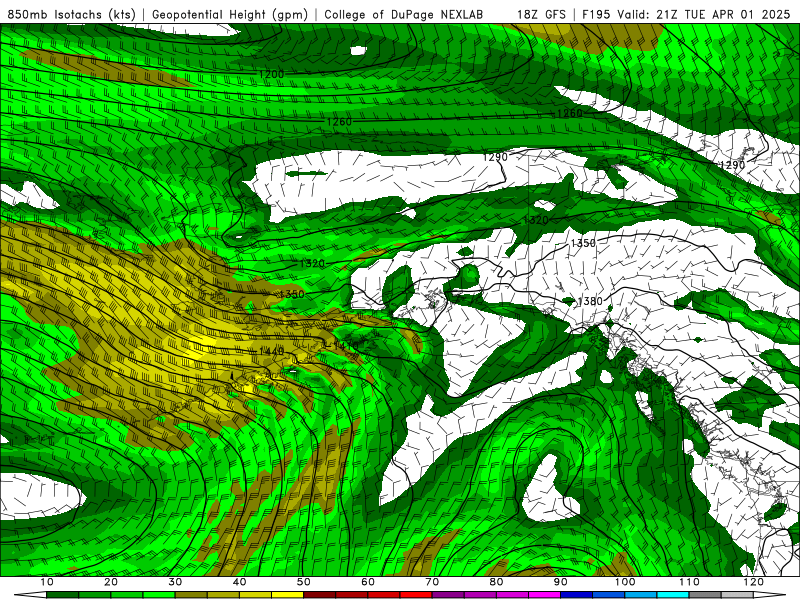Click the bright yellow swatch in the colorbar
800x600 pixels.
(287, 595)
